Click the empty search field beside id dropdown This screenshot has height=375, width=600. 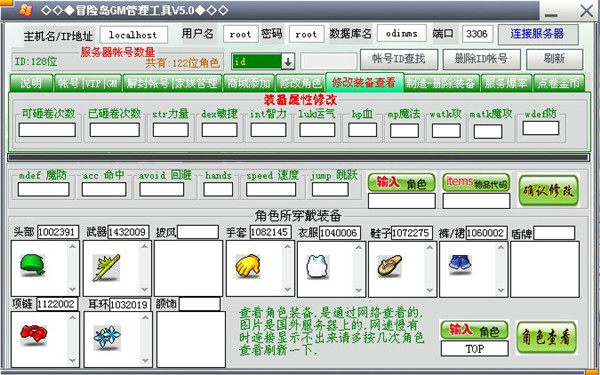[329, 61]
